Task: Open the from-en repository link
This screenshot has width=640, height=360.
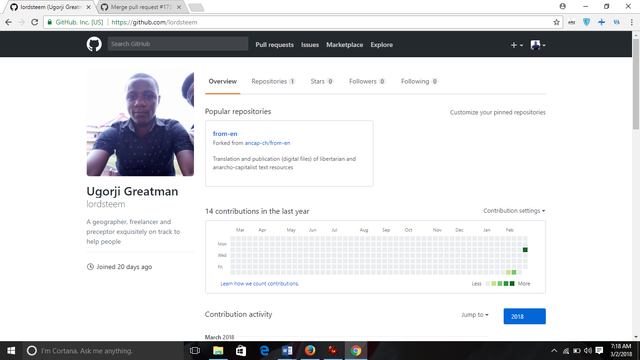Action: point(225,133)
